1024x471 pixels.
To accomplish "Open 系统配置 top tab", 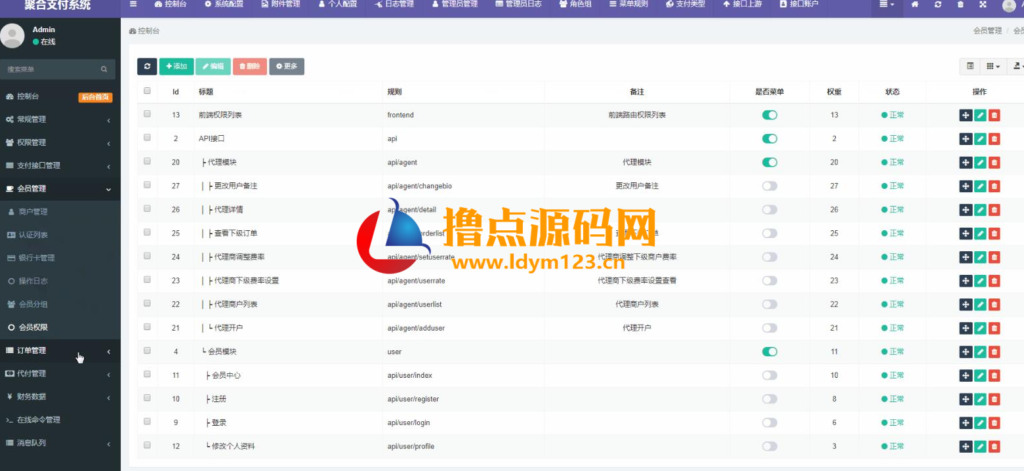I will click(x=224, y=4).
